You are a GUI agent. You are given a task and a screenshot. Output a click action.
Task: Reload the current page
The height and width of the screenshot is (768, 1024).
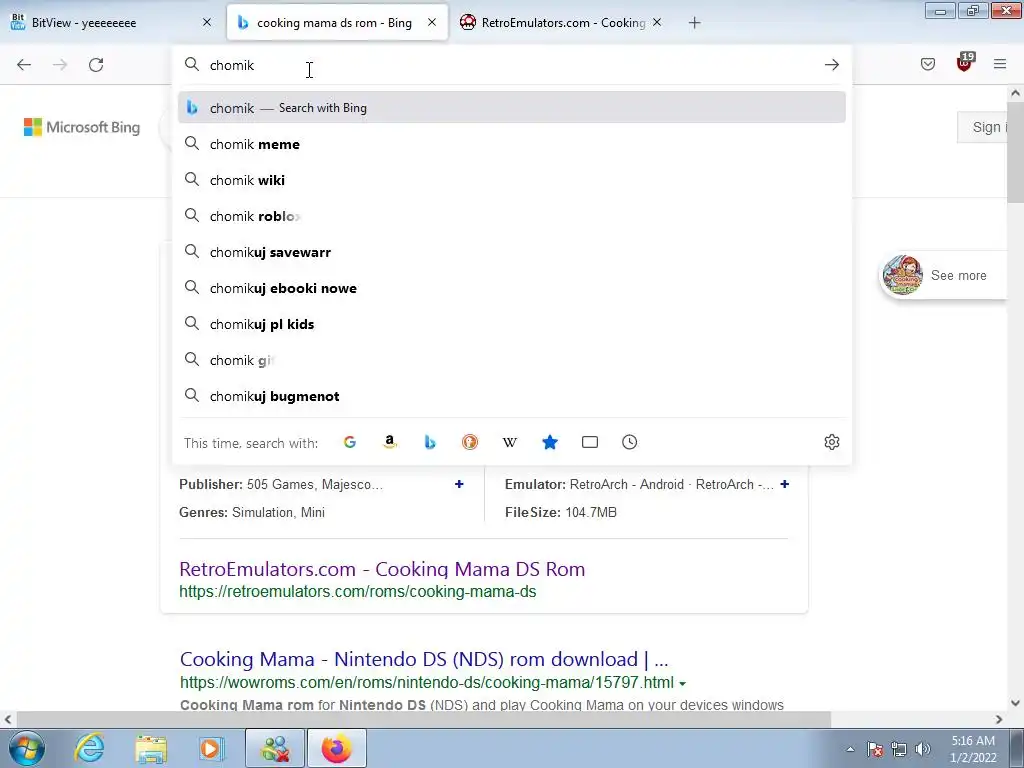click(x=96, y=65)
